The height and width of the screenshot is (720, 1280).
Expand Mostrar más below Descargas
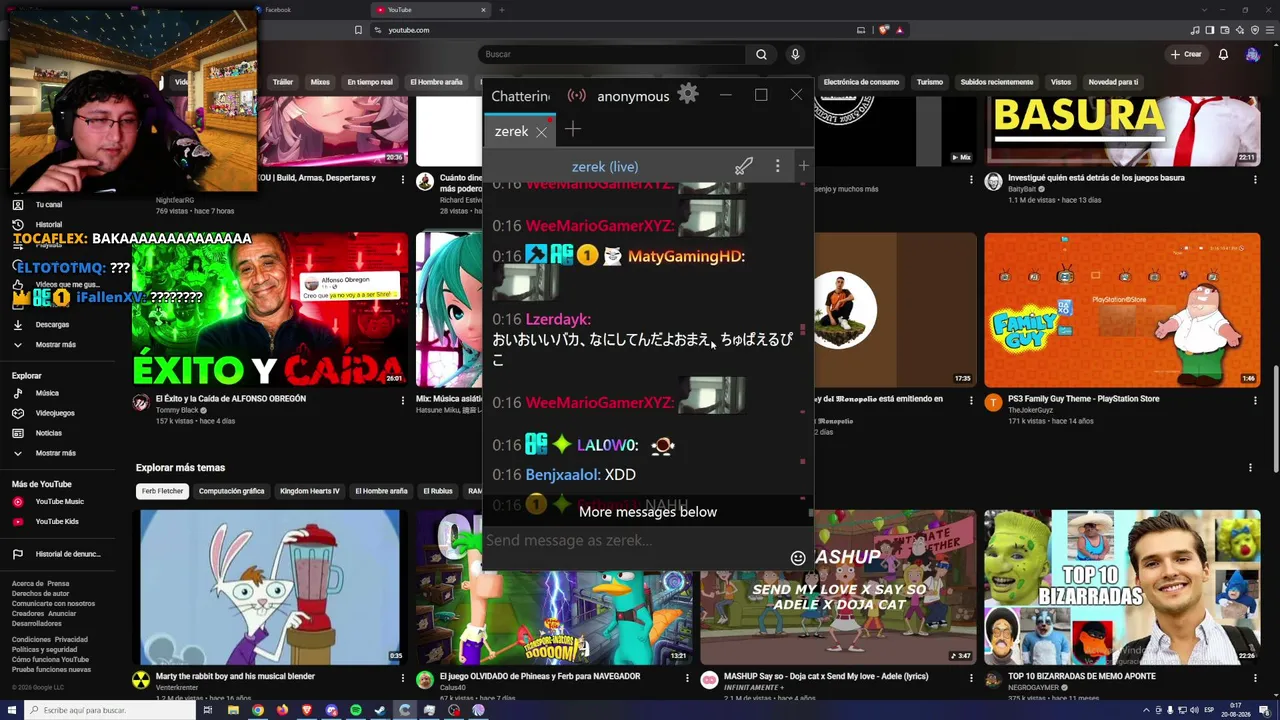point(56,344)
